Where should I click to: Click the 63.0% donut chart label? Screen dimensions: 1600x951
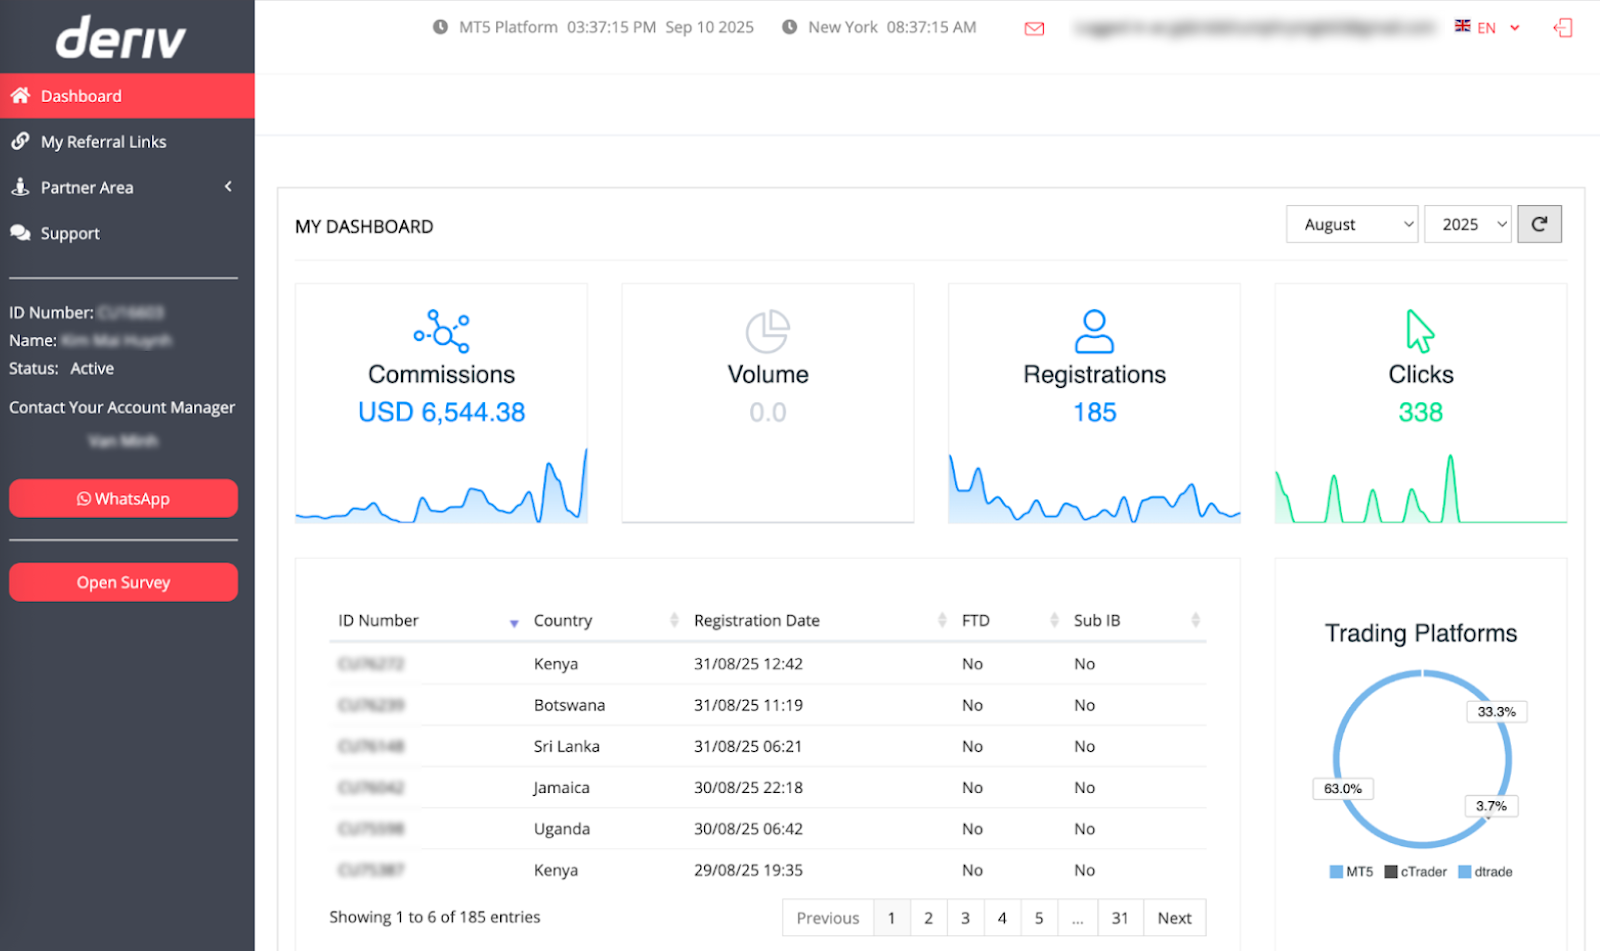point(1343,788)
